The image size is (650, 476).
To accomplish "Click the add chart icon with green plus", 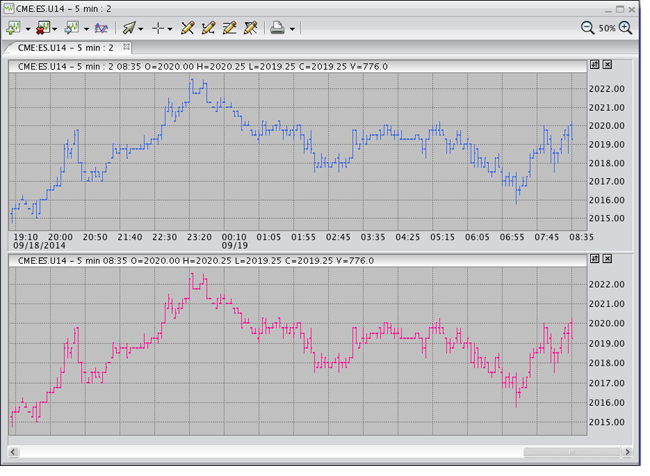I will pos(14,28).
